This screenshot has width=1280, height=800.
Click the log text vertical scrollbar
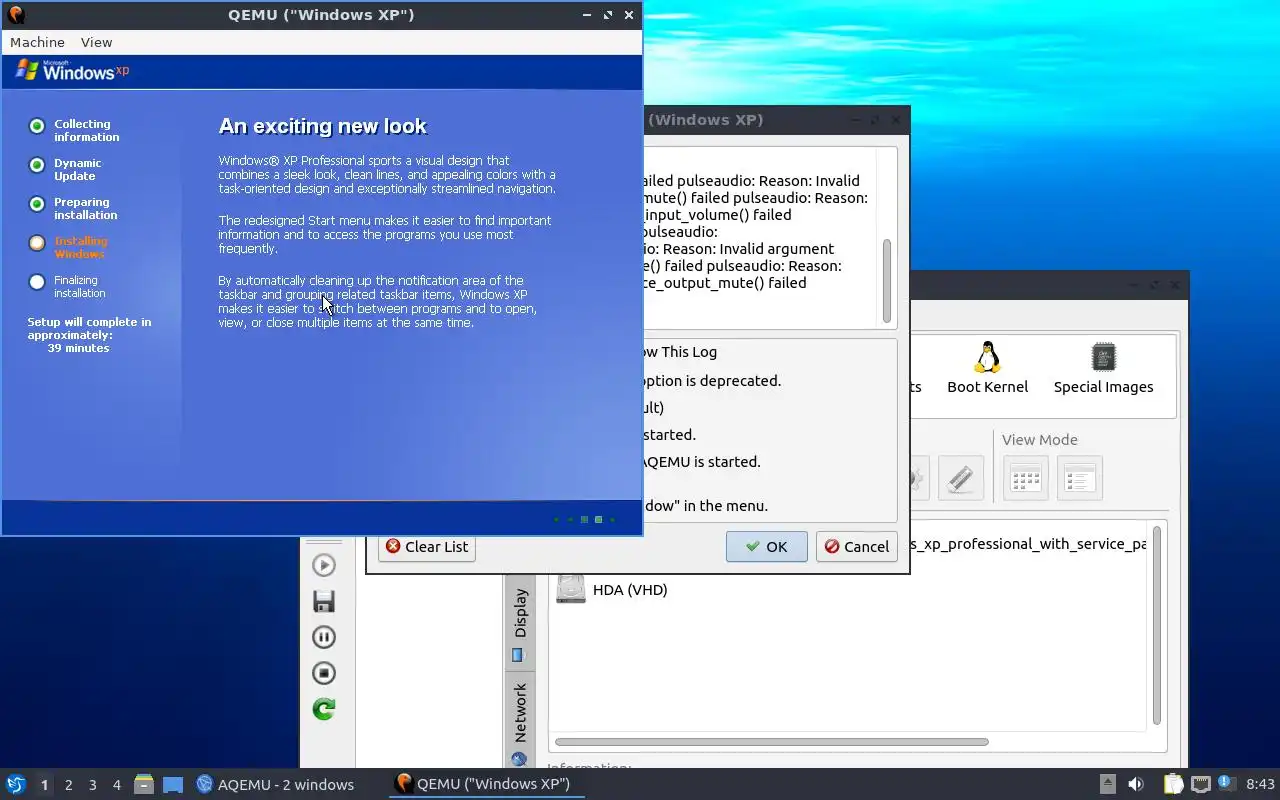pos(886,281)
